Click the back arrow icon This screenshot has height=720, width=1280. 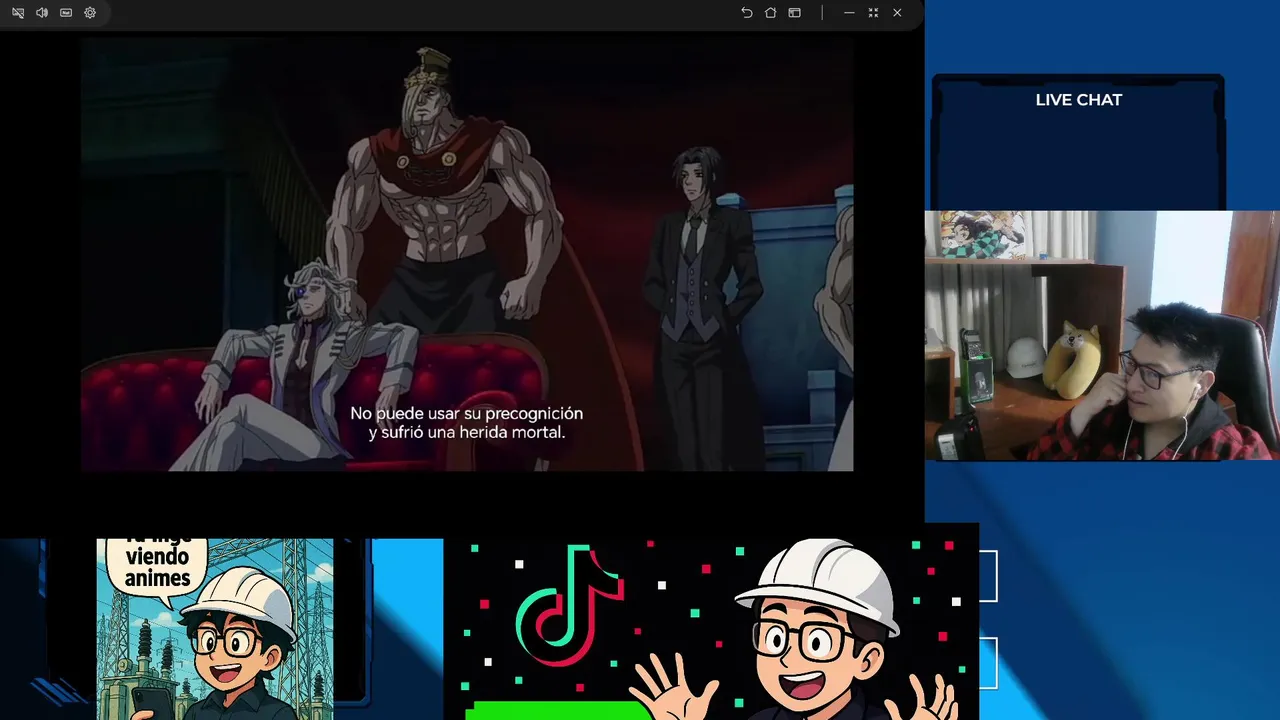(747, 13)
